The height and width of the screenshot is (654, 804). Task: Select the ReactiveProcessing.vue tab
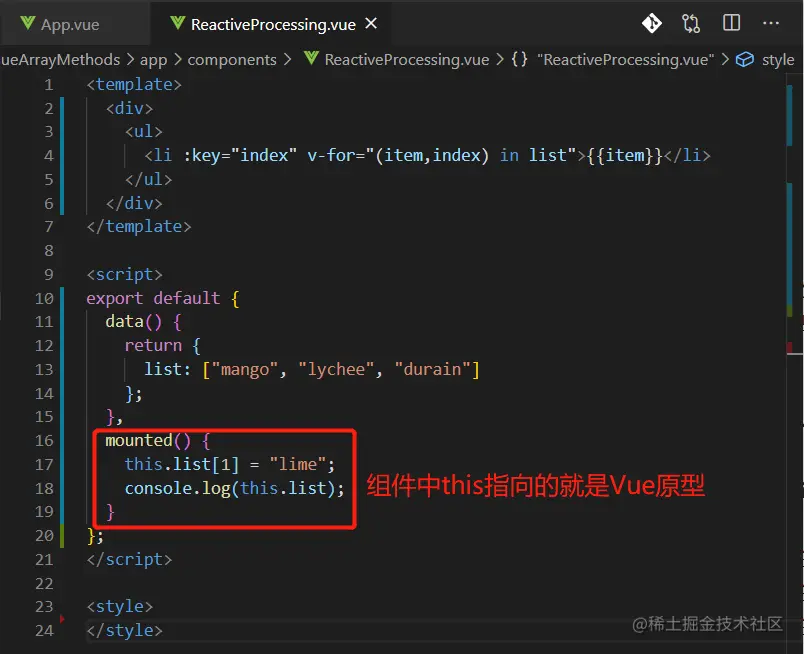pyautogui.click(x=273, y=24)
